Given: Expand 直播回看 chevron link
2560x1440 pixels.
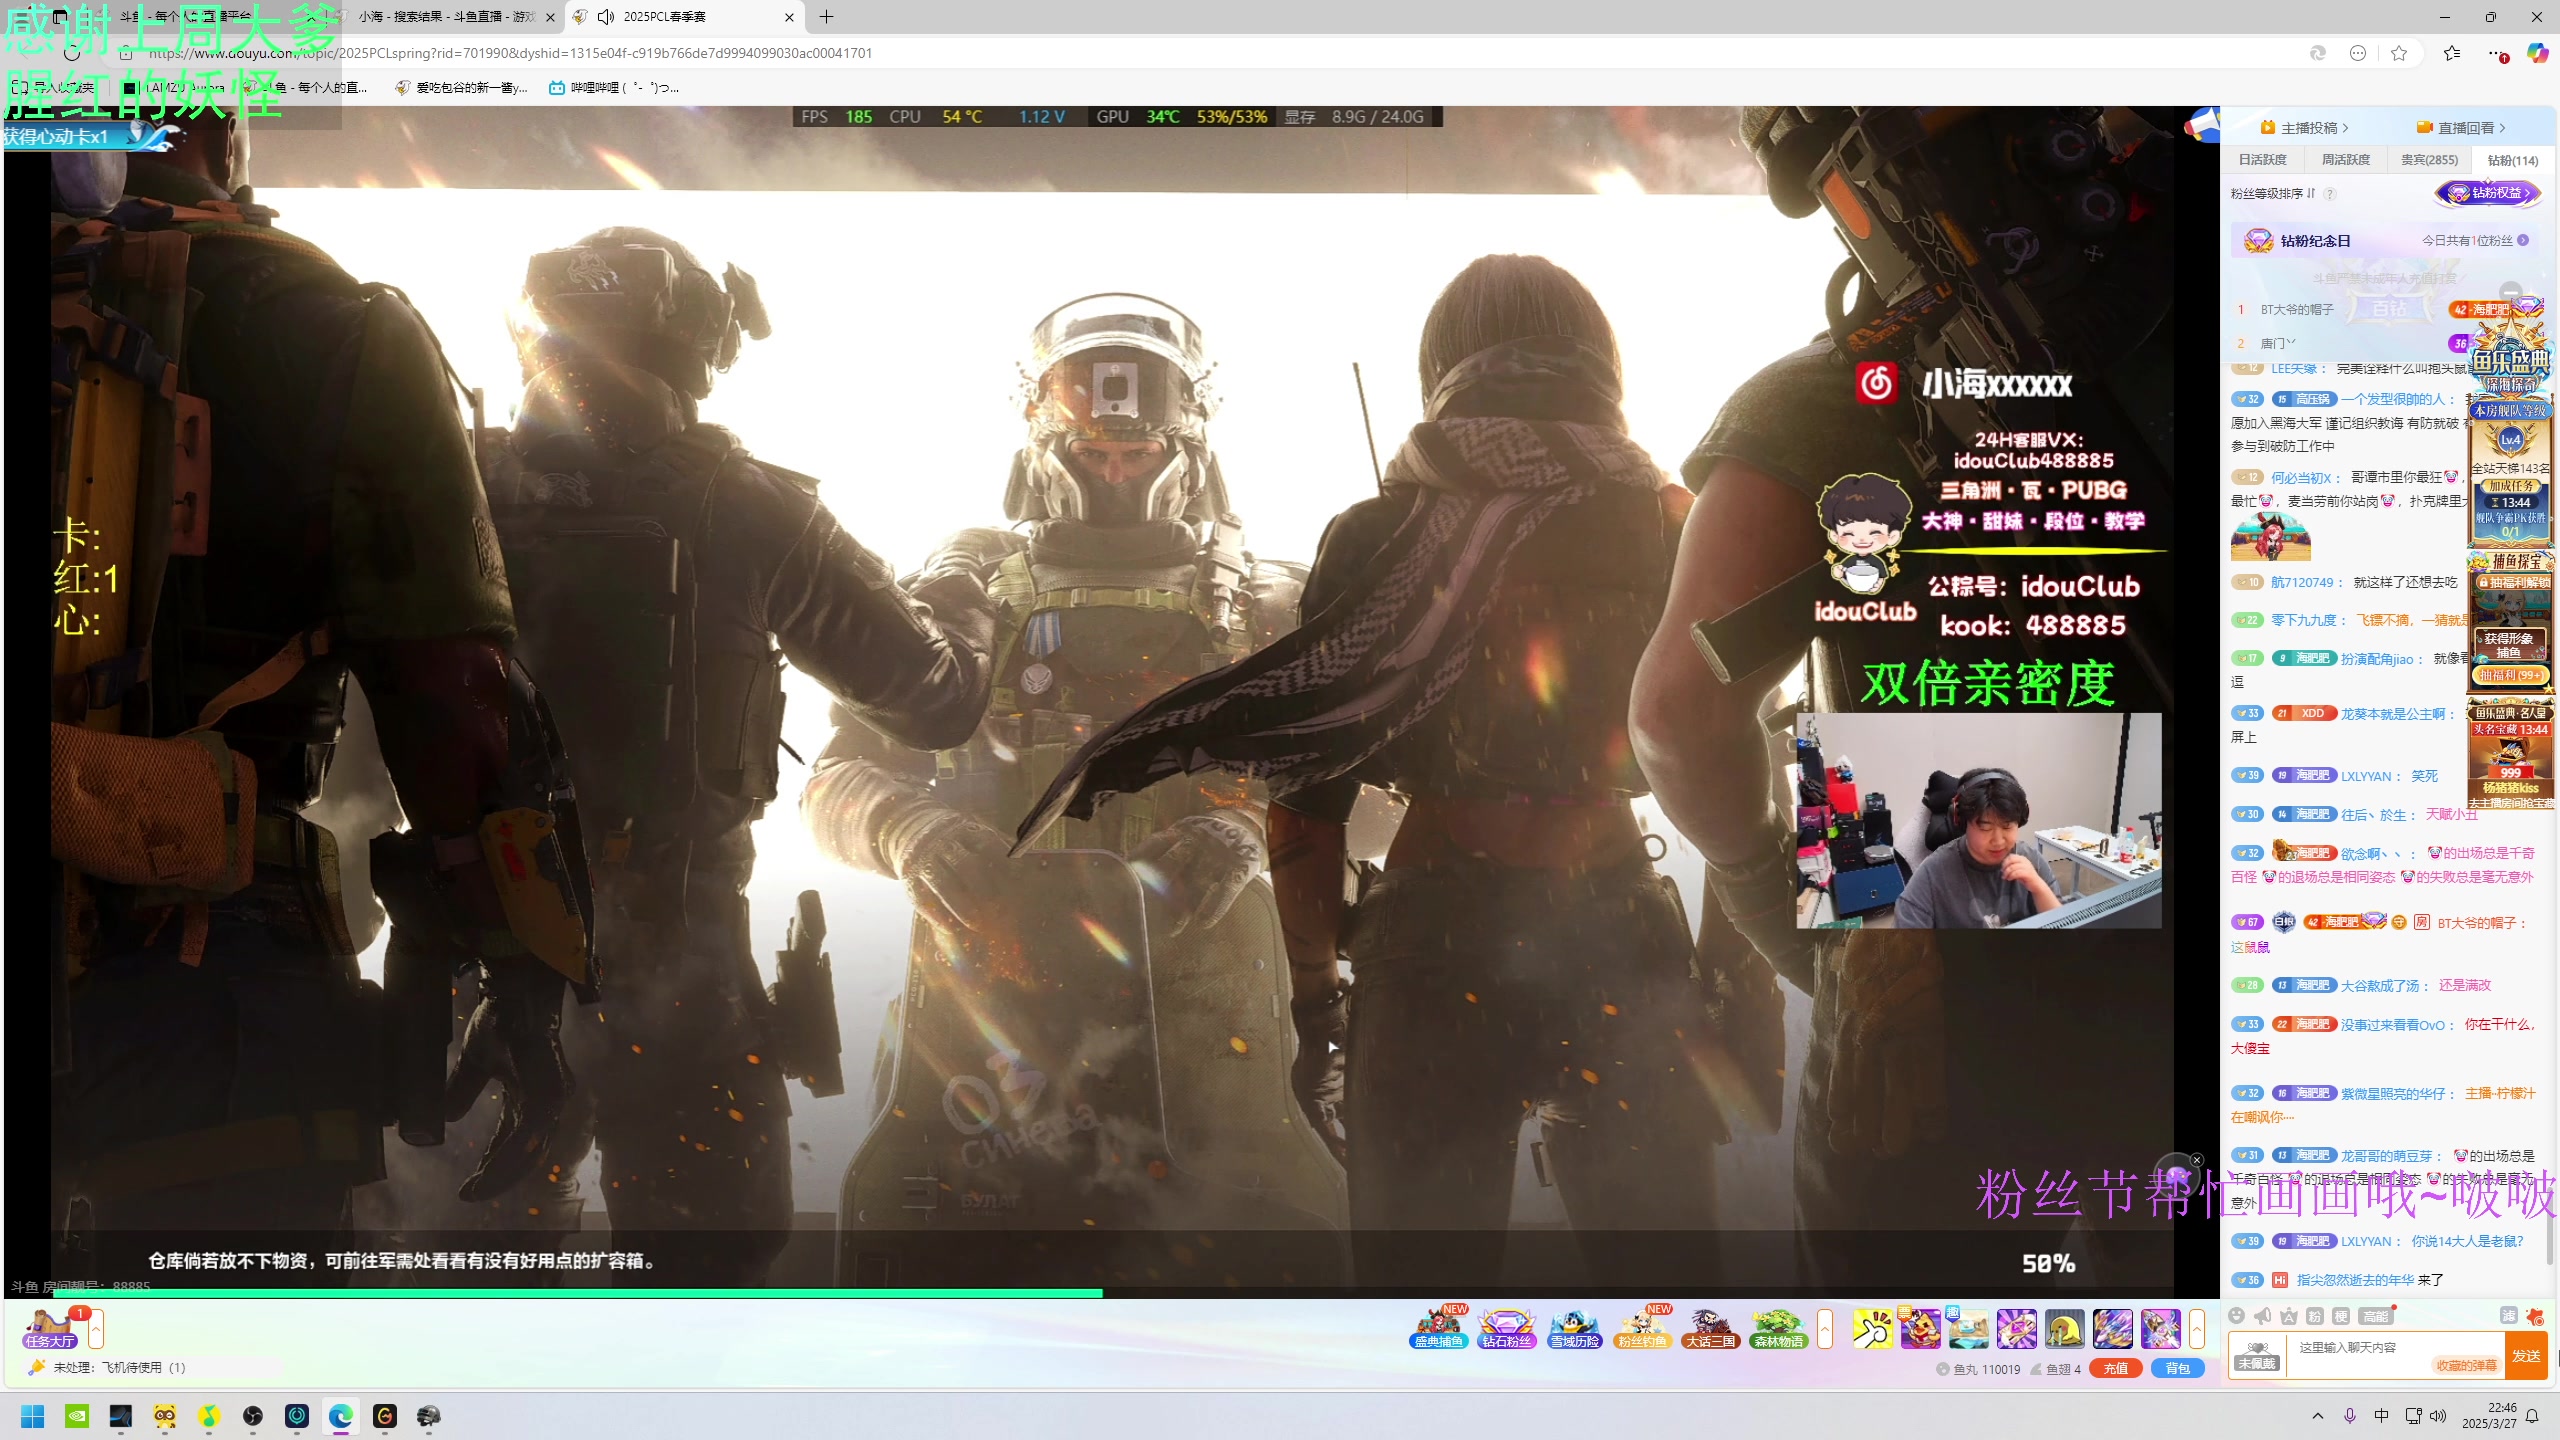Looking at the screenshot, I should pyautogui.click(x=2461, y=128).
